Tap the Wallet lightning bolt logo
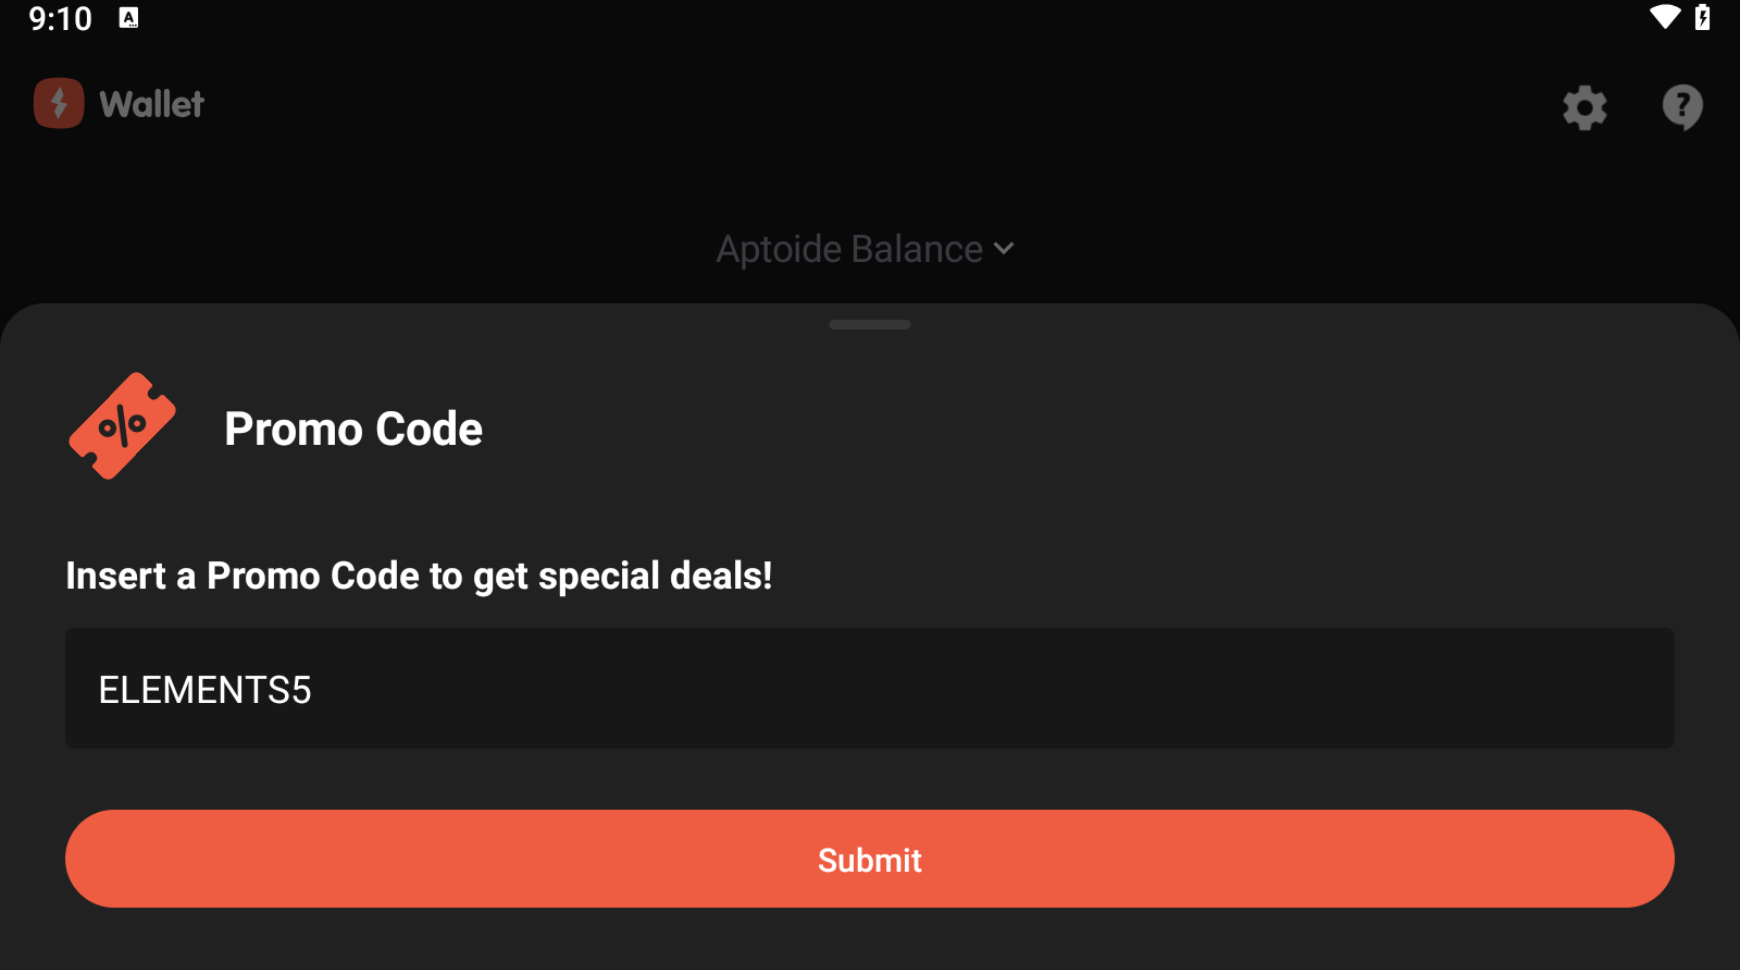The width and height of the screenshot is (1740, 970). [59, 103]
